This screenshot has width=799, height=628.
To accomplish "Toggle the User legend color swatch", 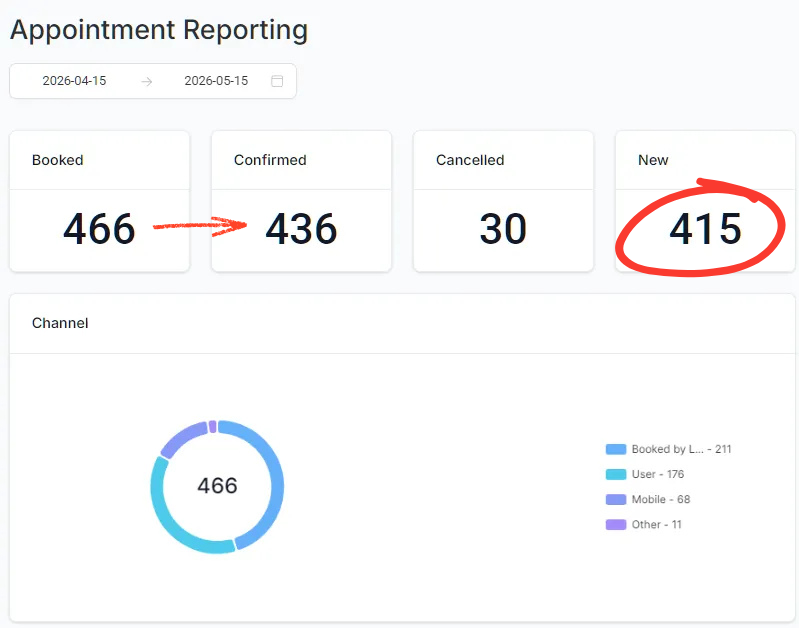I will [x=616, y=474].
